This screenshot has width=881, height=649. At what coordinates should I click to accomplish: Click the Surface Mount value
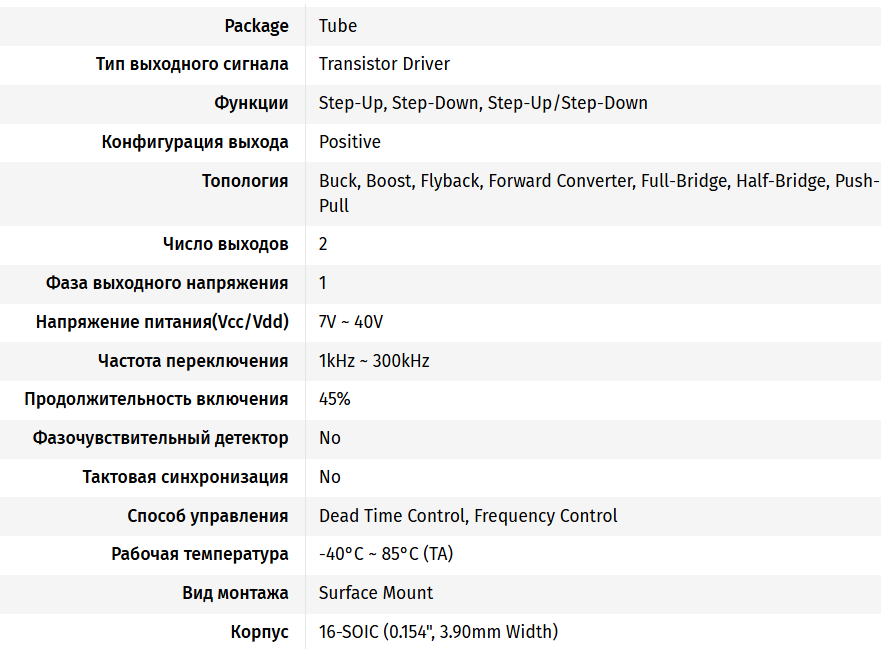[x=376, y=593]
